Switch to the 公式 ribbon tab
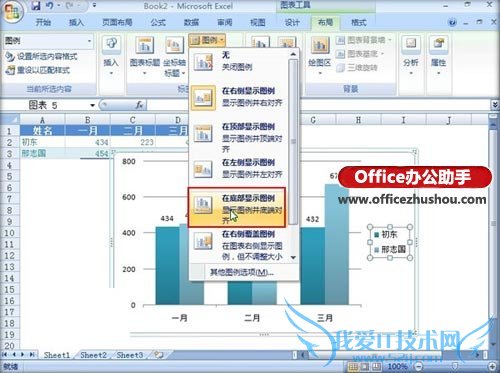 click(158, 22)
